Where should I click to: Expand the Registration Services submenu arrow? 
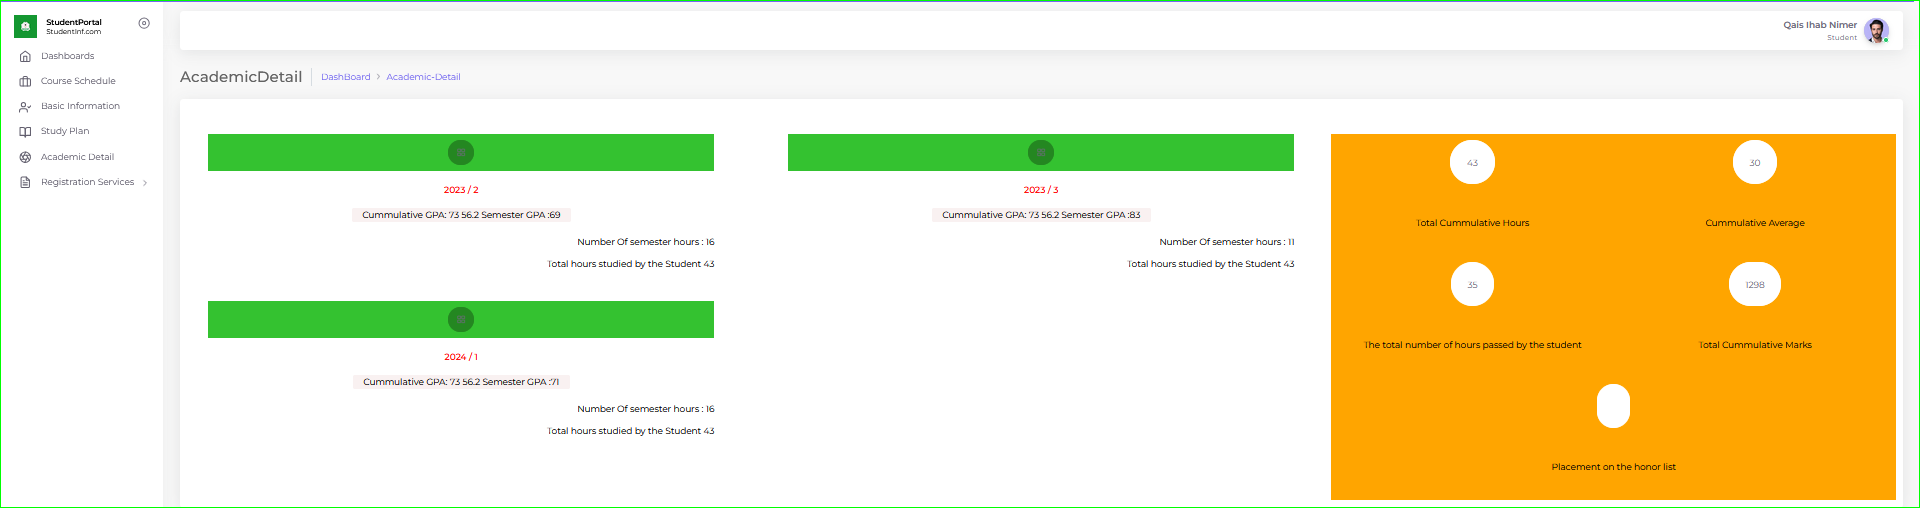pyautogui.click(x=145, y=183)
